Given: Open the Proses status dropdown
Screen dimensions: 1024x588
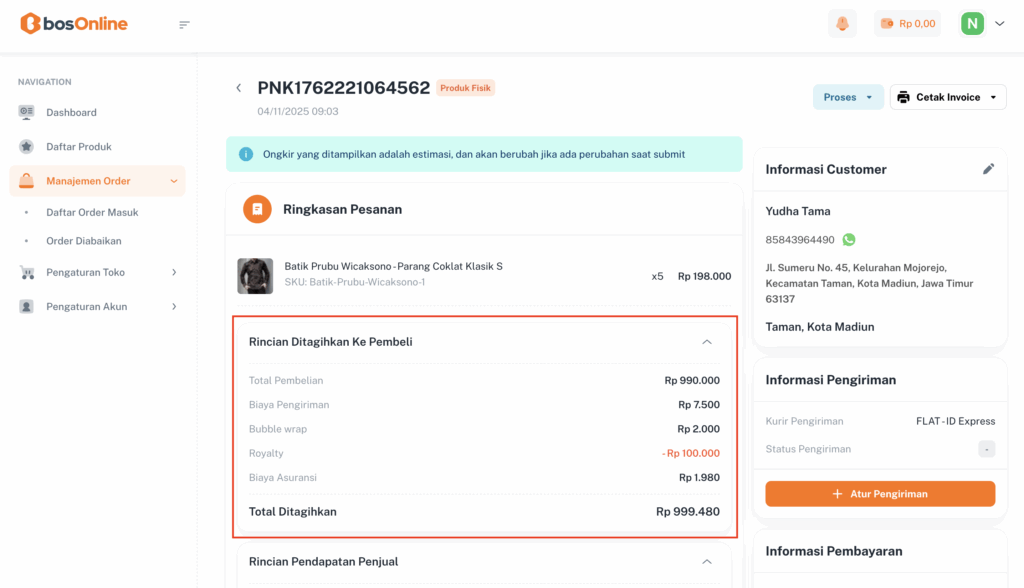Looking at the screenshot, I should coord(848,97).
